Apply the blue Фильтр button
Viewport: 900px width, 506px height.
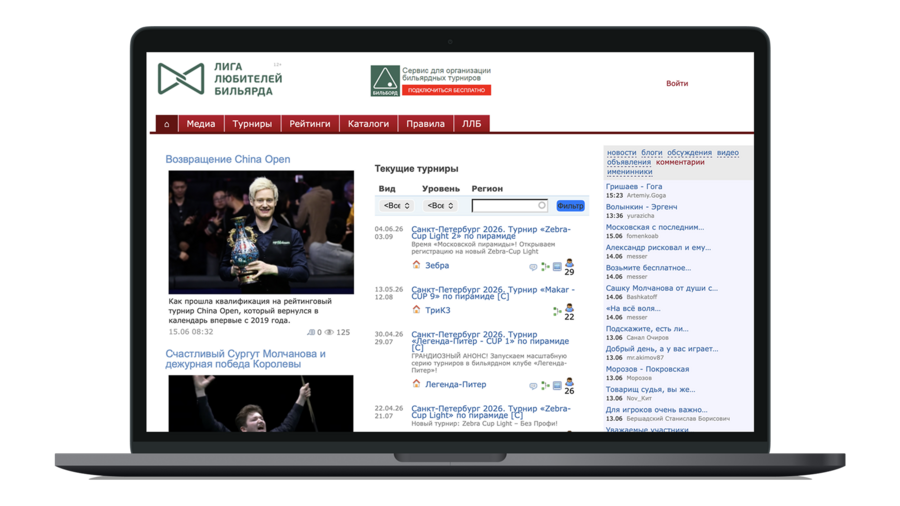[571, 206]
